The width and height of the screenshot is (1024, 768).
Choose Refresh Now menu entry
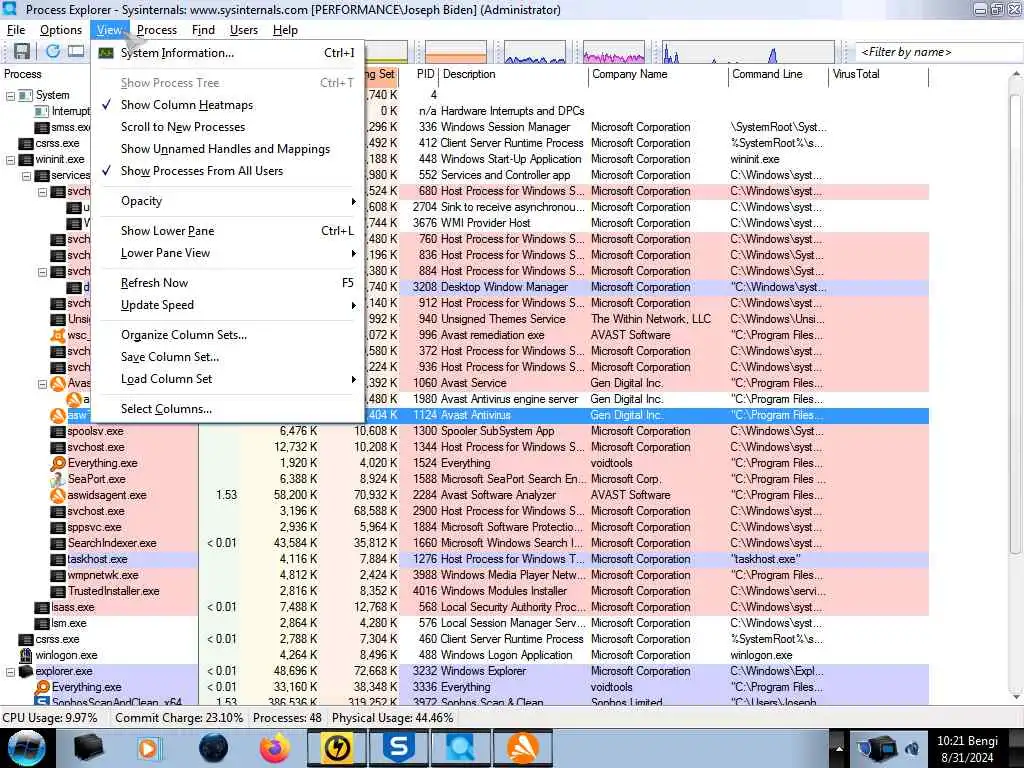click(x=227, y=283)
